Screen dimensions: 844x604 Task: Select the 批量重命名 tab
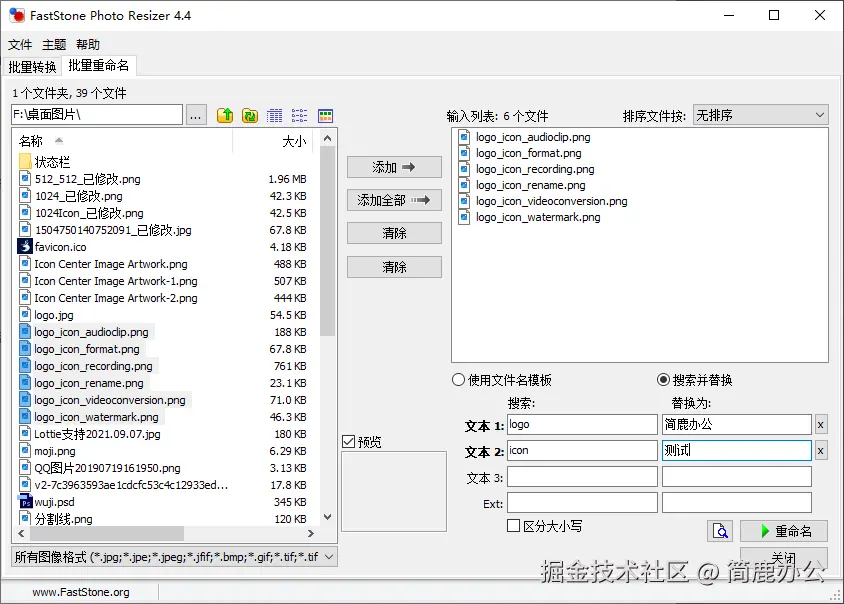point(99,65)
